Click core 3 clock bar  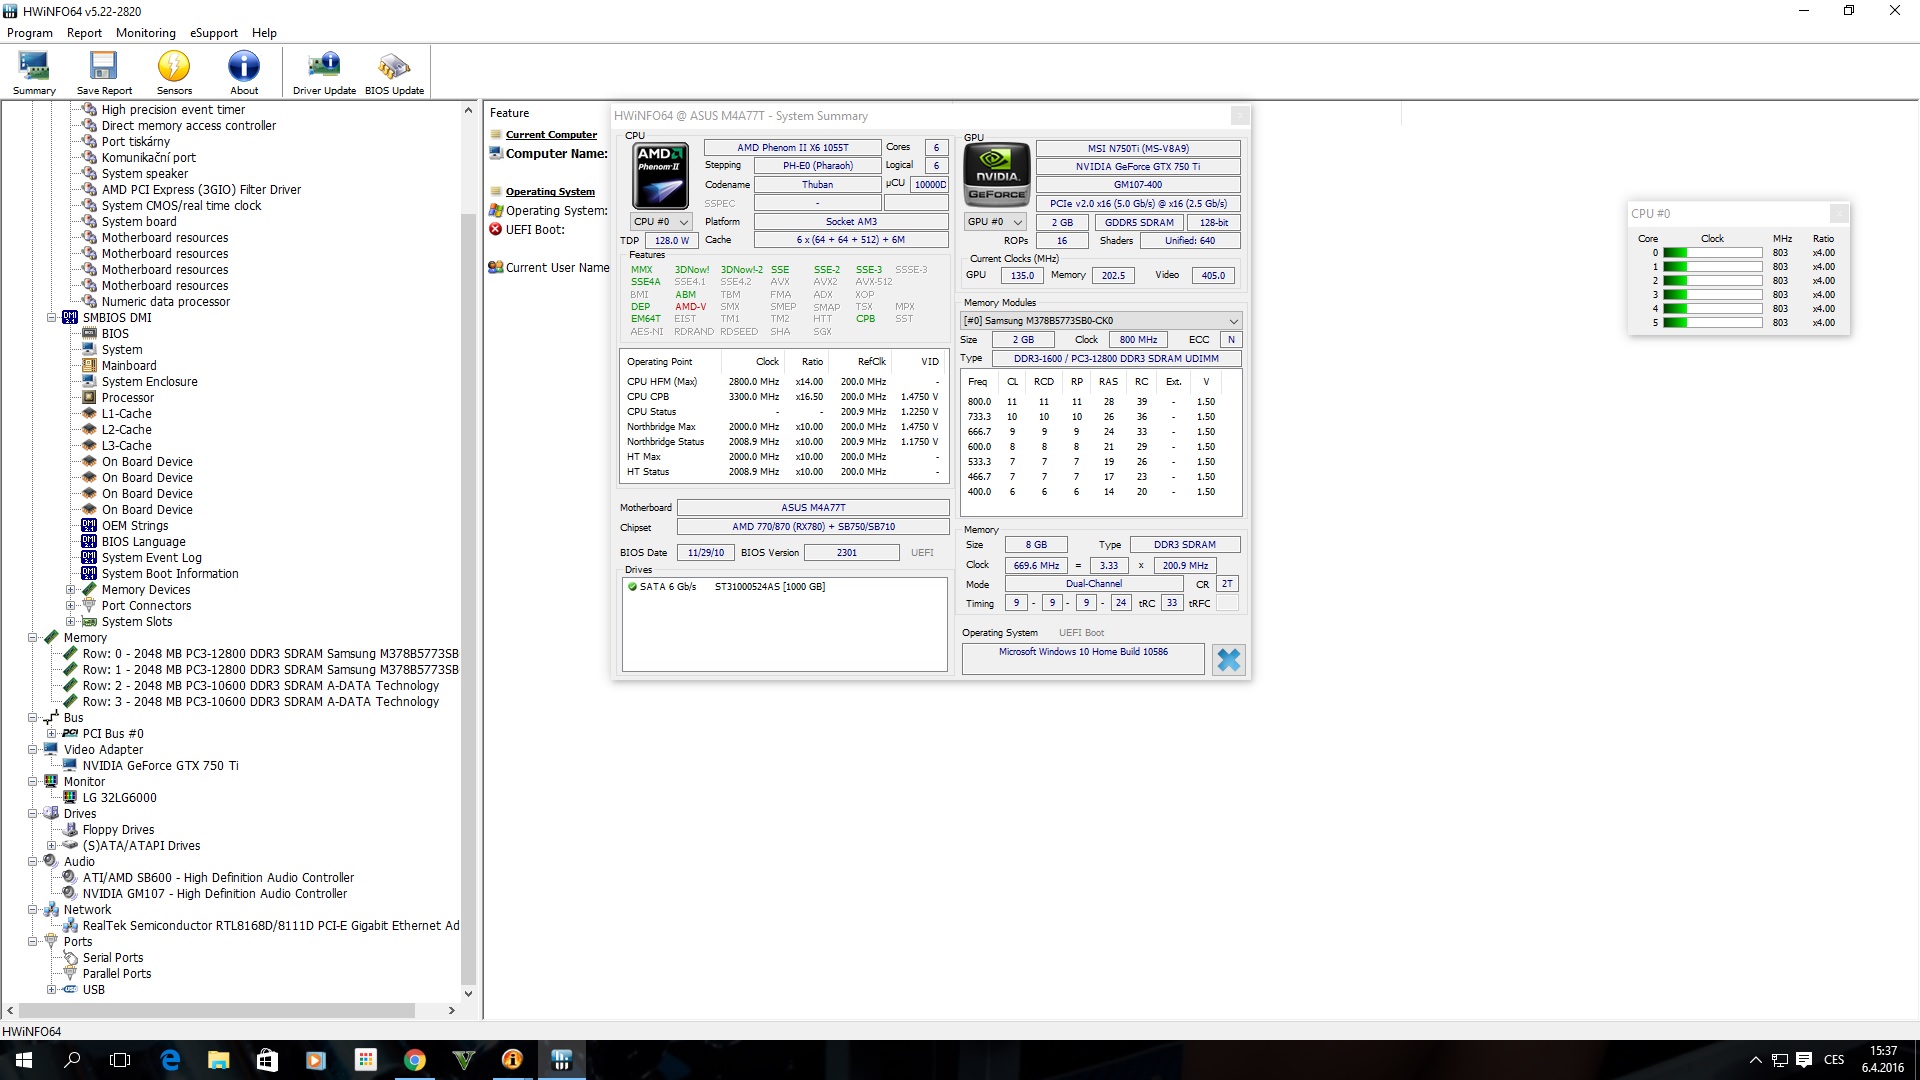(x=1712, y=295)
